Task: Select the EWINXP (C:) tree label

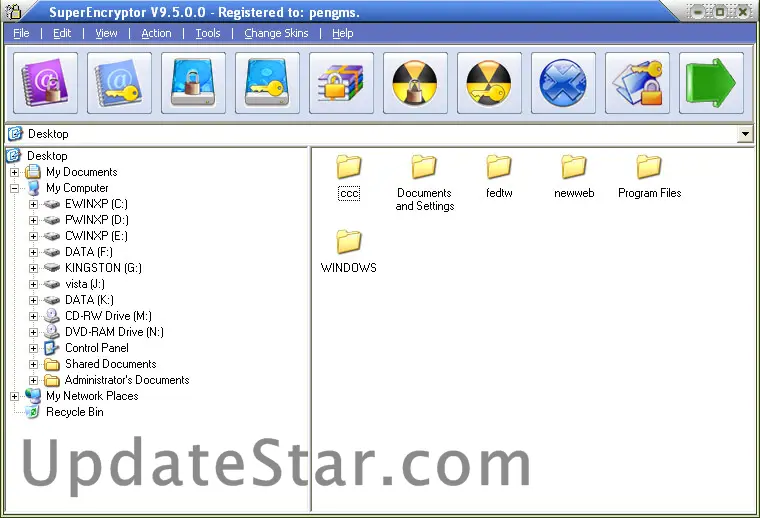Action: pyautogui.click(x=96, y=204)
